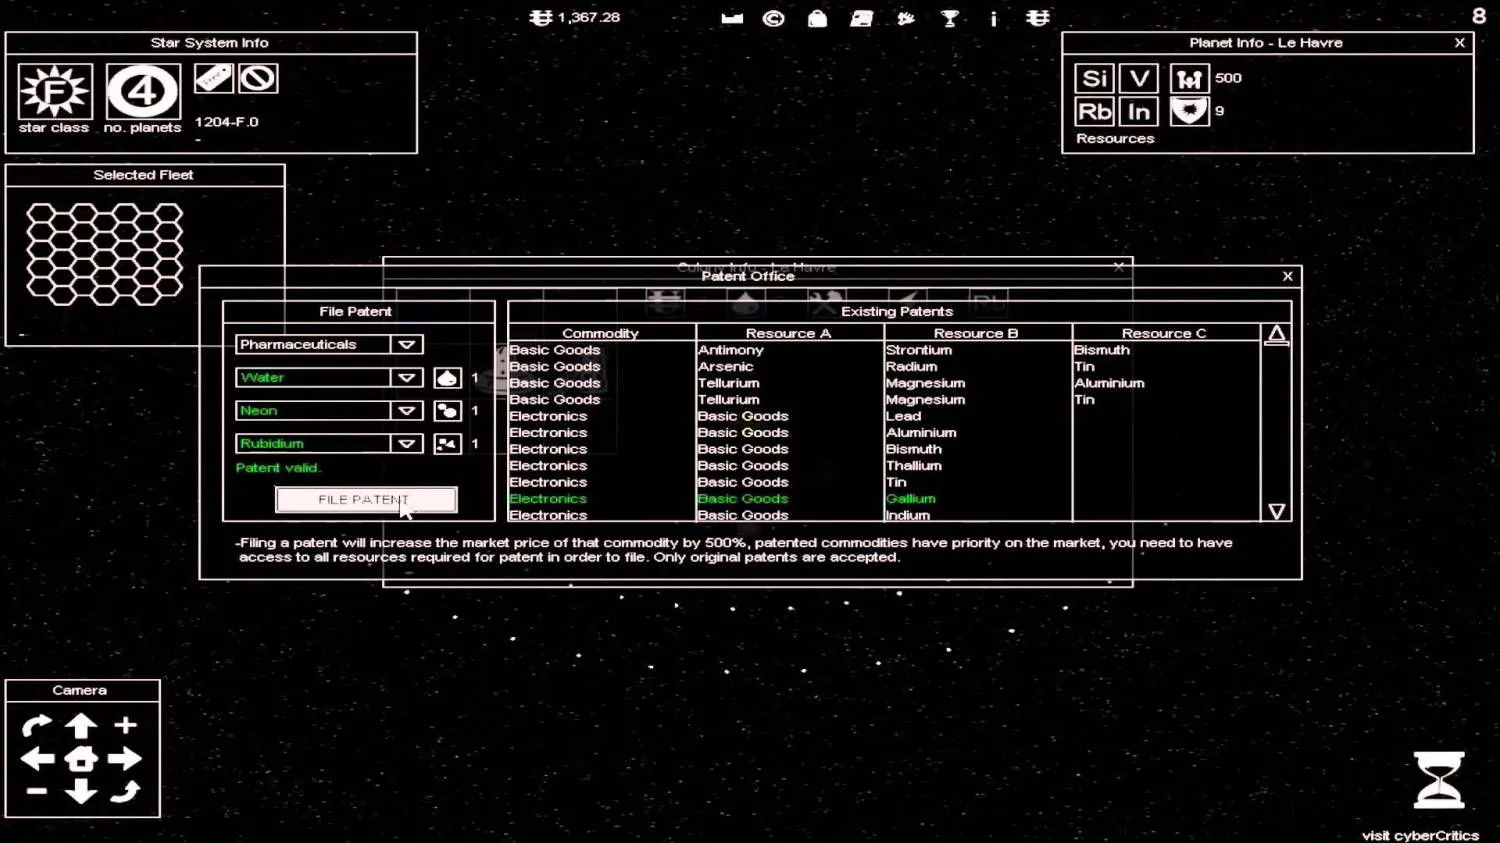The height and width of the screenshot is (843, 1500).
Task: Select the Vanadium 'V' resource tile
Action: click(x=1138, y=78)
